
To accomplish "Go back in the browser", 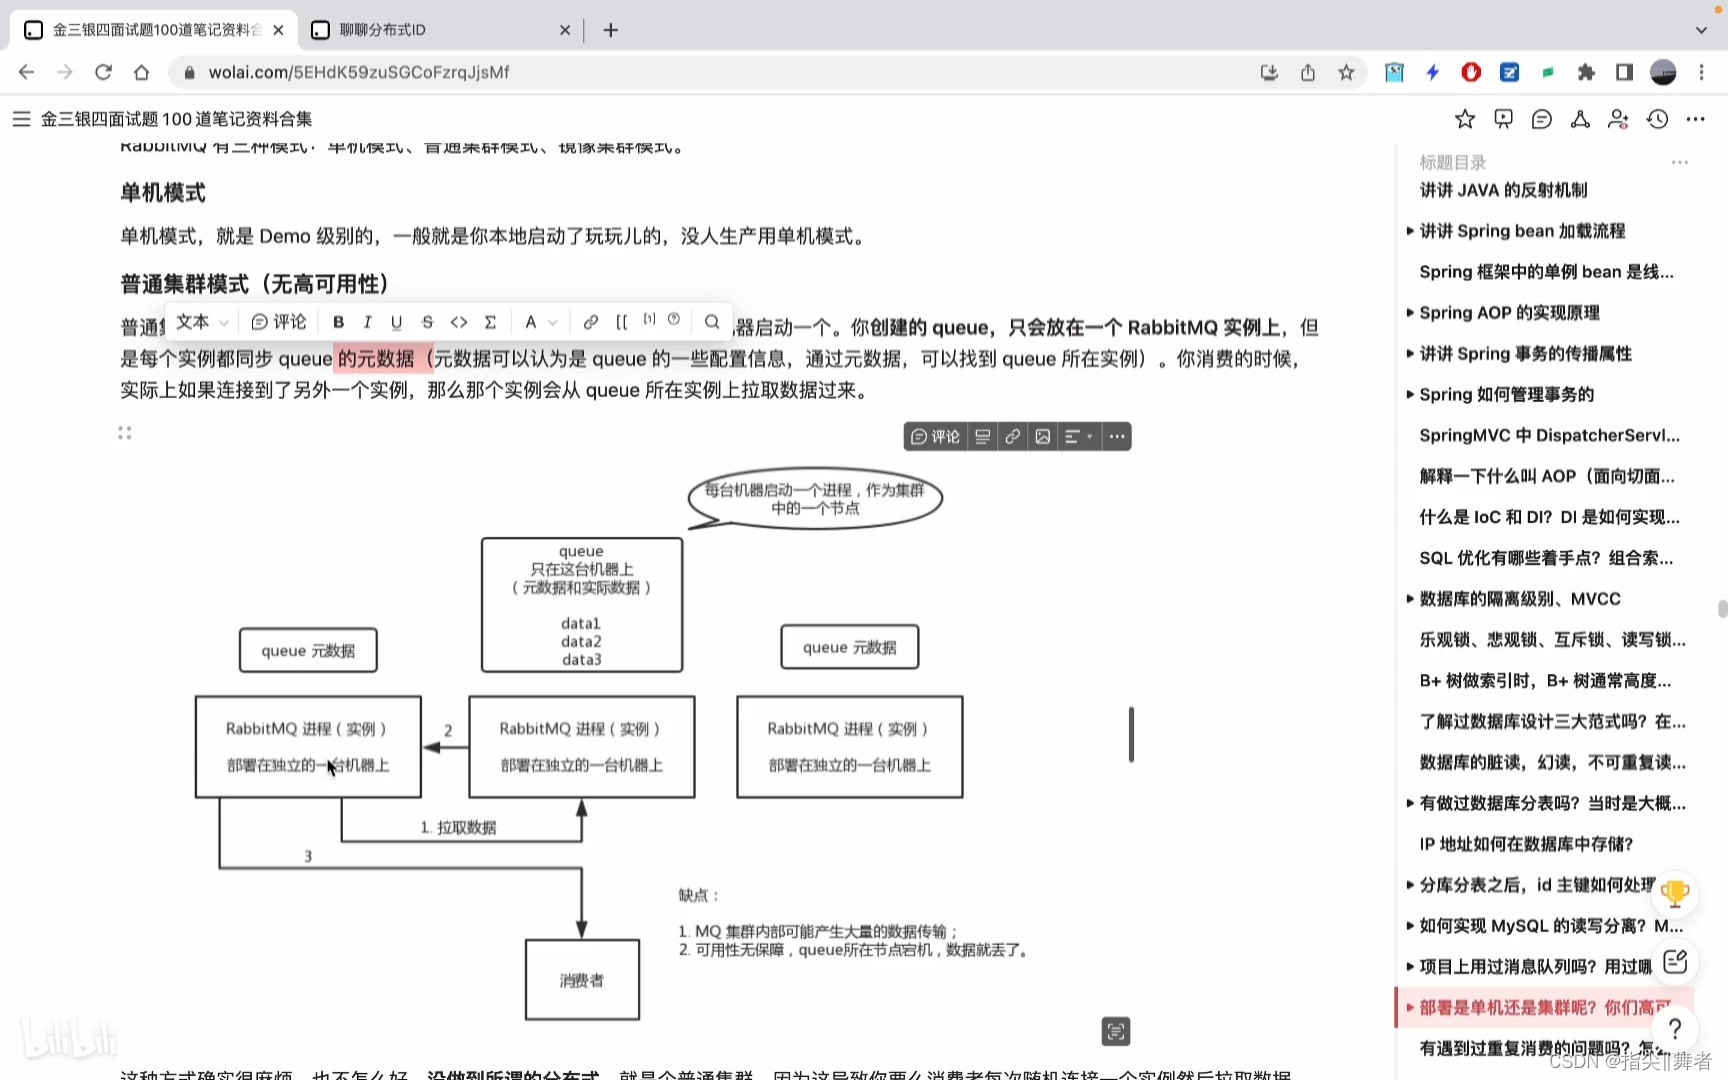I will pos(26,72).
